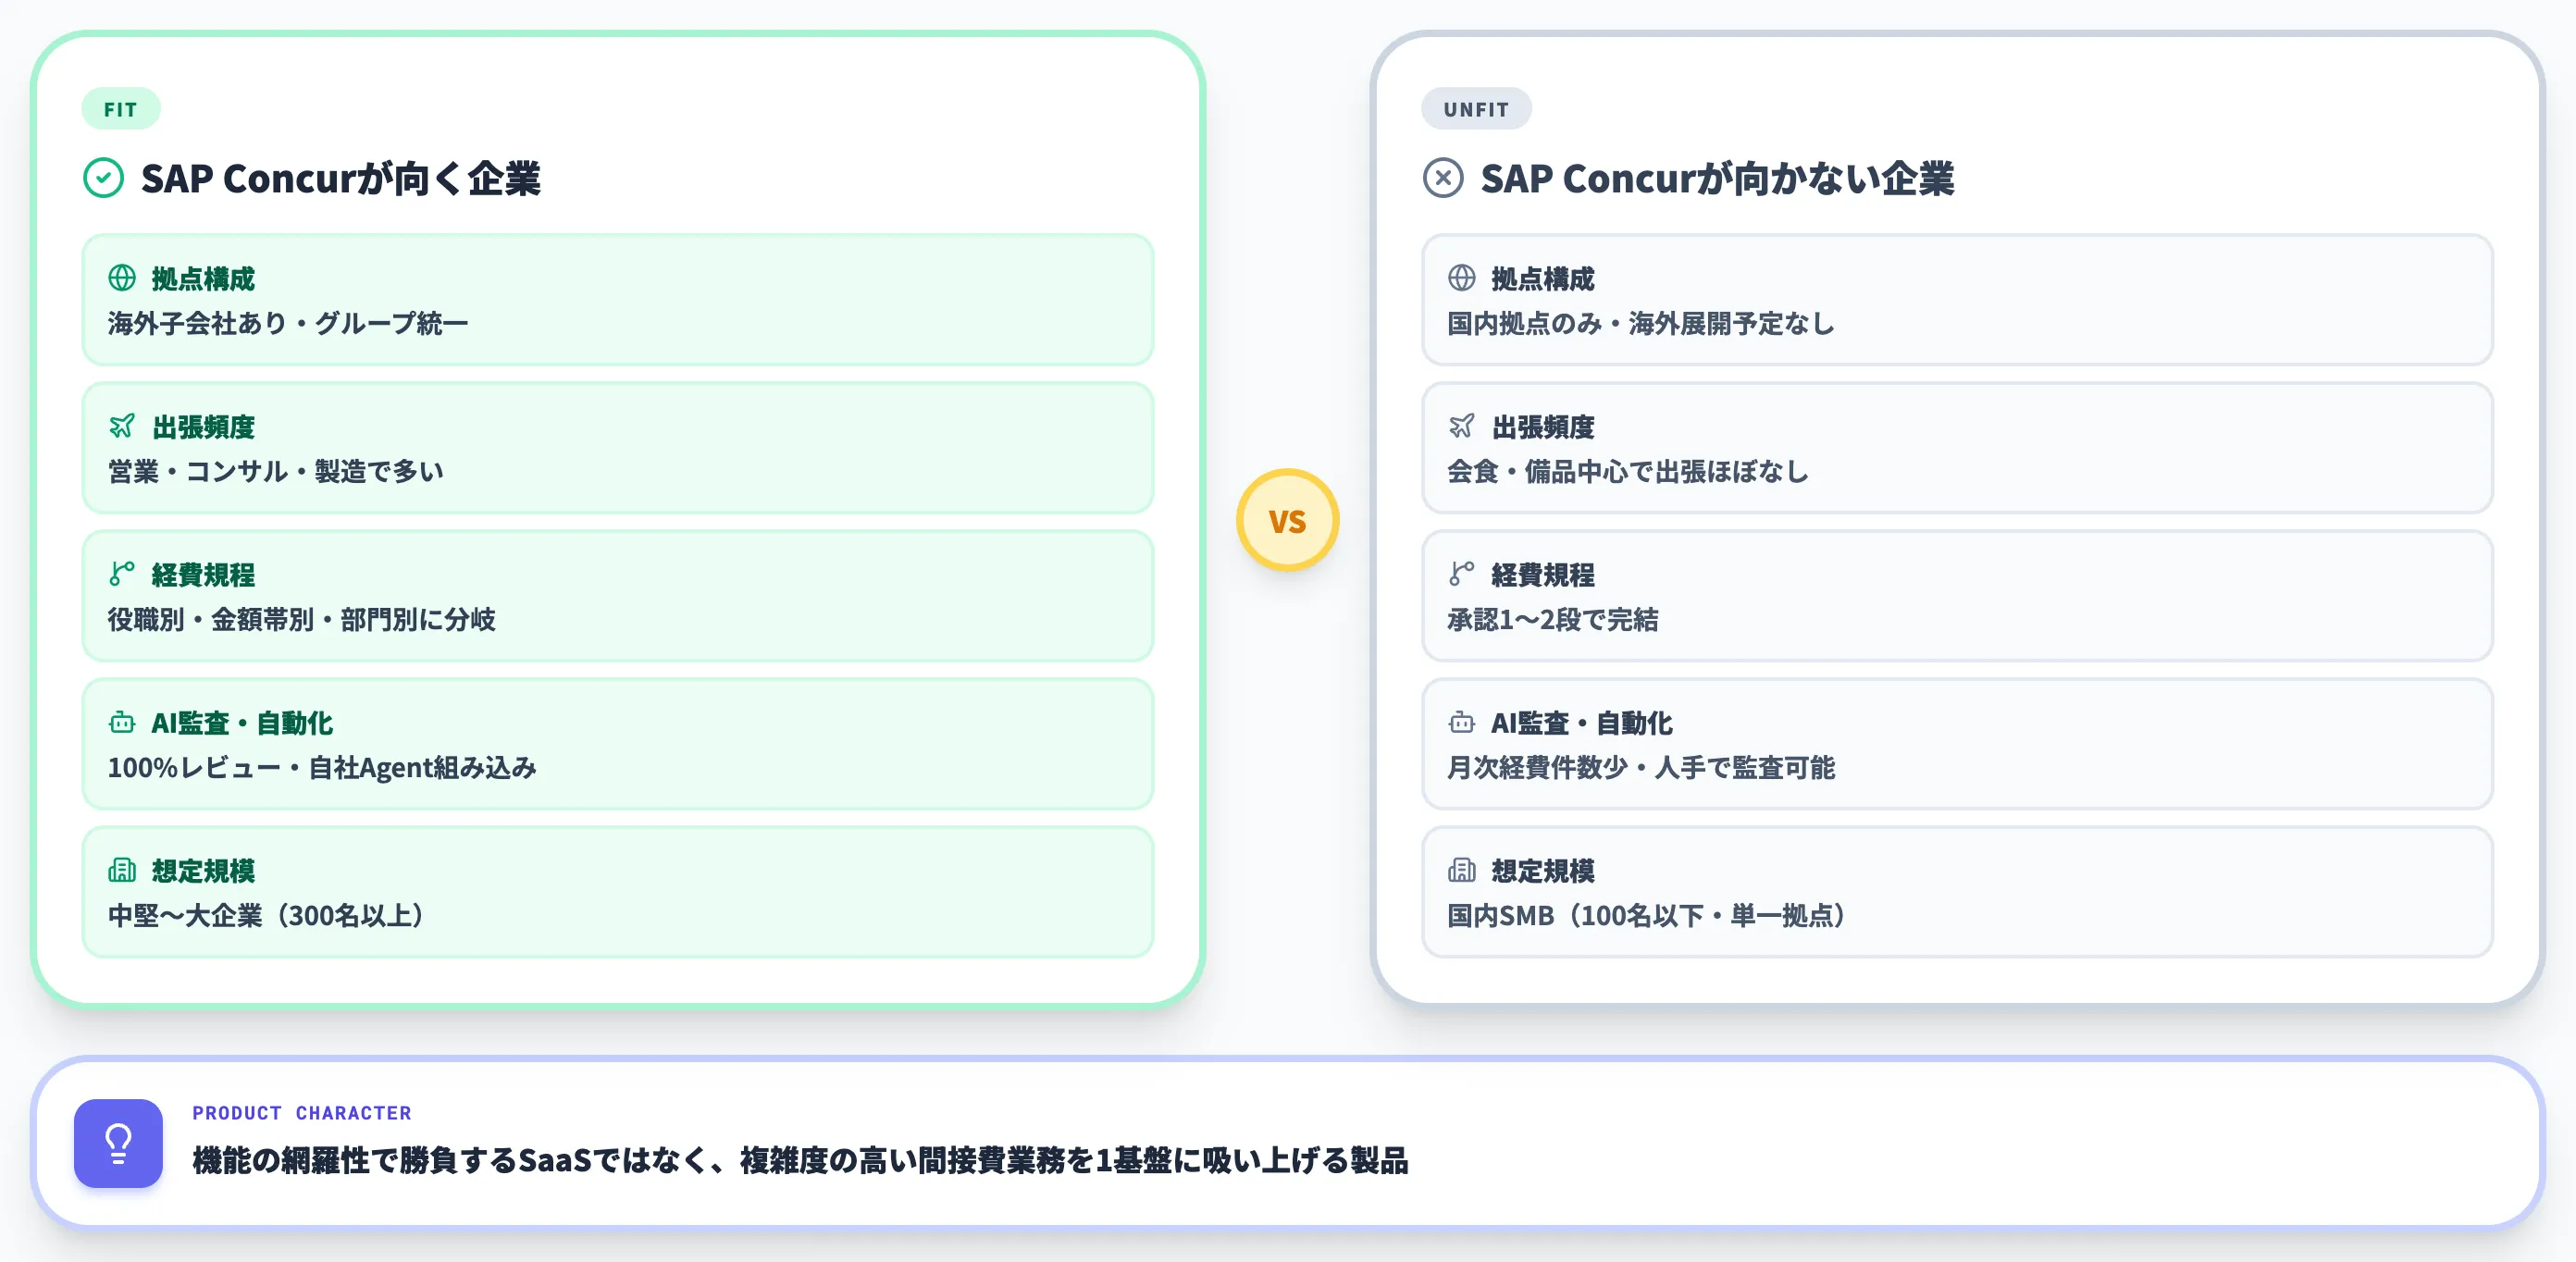2576x1262 pixels.
Task: Click the building icon in the FIT 想定規模 card
Action: [122, 870]
